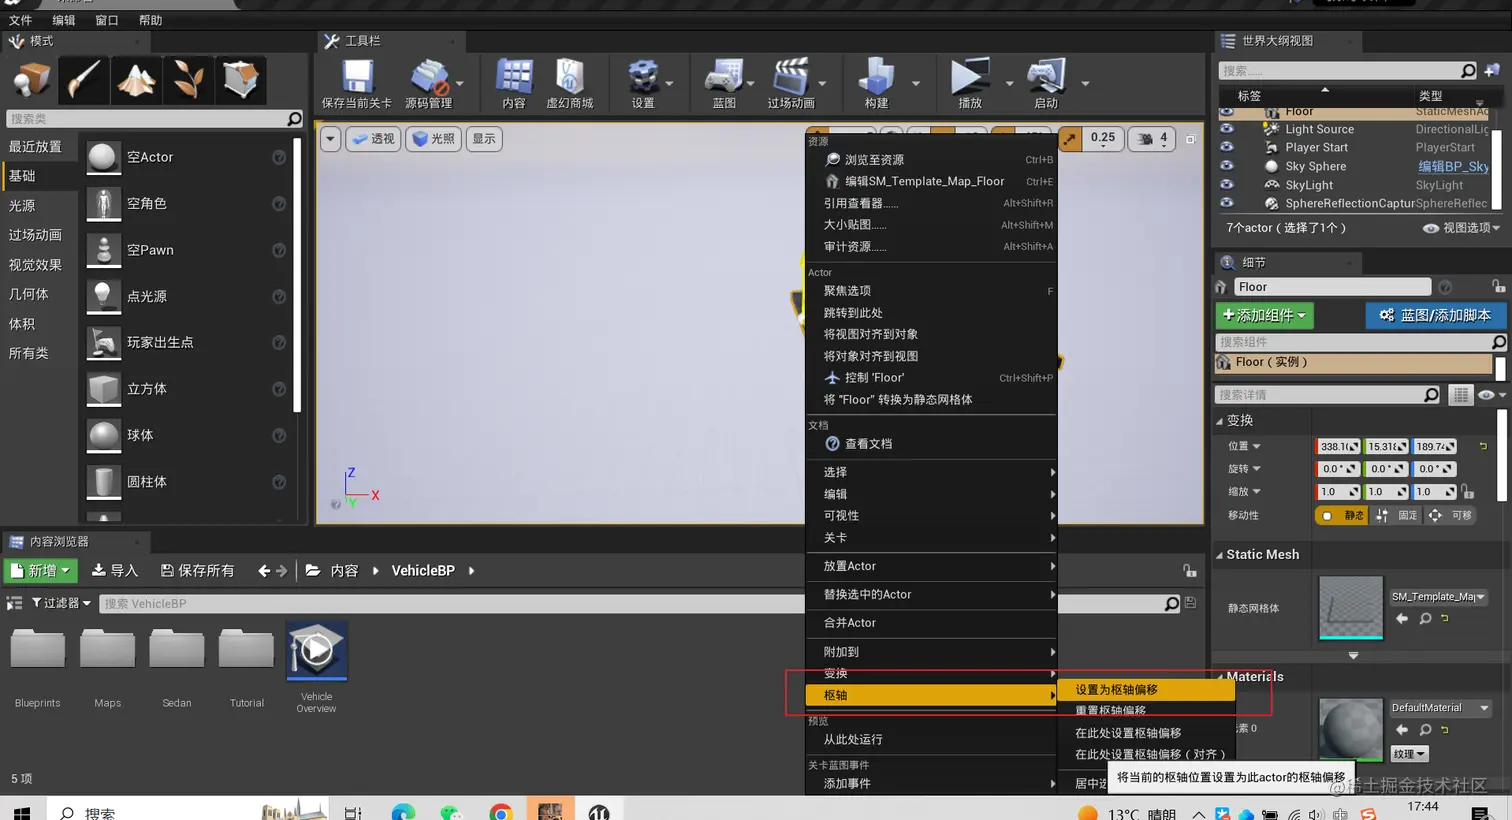Click the static mesh preview thumbnail
The width and height of the screenshot is (1512, 820).
pyautogui.click(x=1350, y=607)
